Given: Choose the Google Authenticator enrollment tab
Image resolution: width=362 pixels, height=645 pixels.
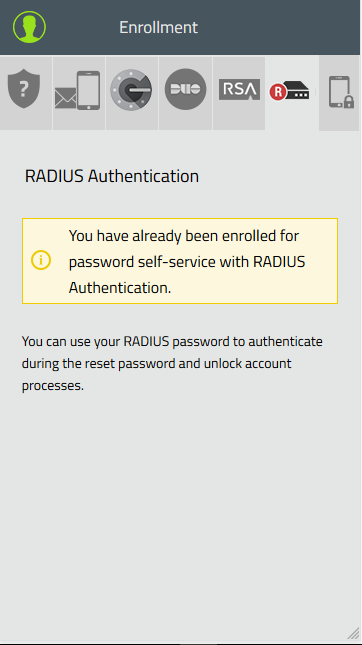Looking at the screenshot, I should (x=132, y=93).
